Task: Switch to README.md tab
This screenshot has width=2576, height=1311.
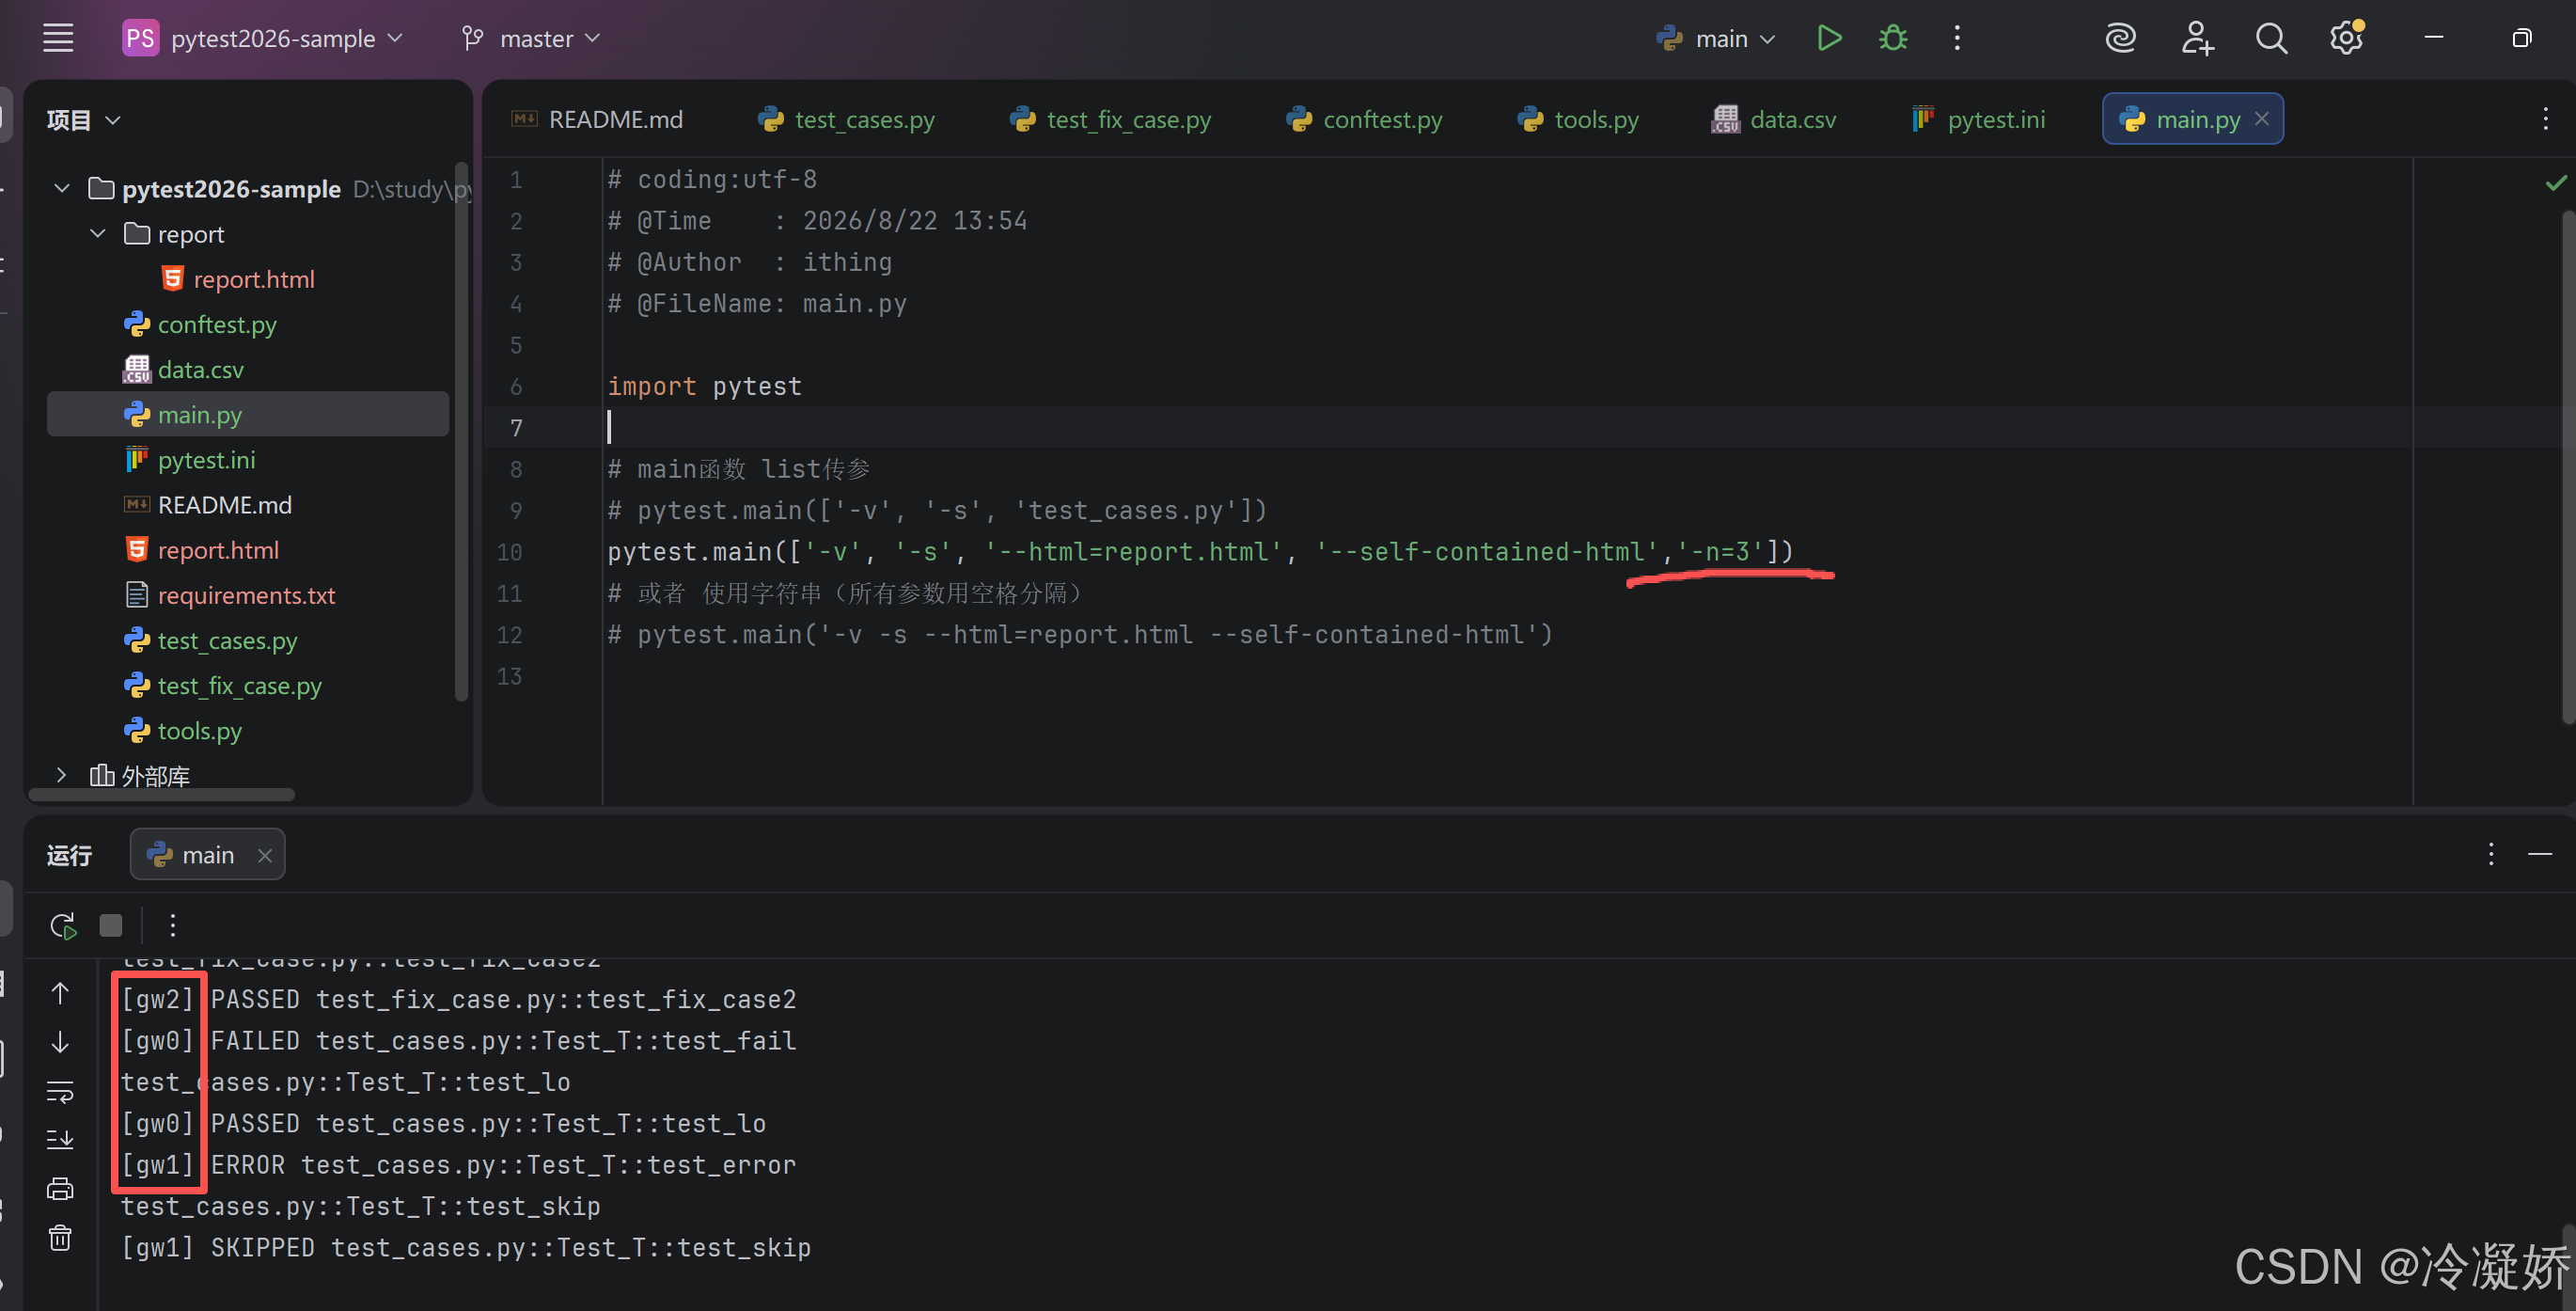Action: click(x=597, y=119)
